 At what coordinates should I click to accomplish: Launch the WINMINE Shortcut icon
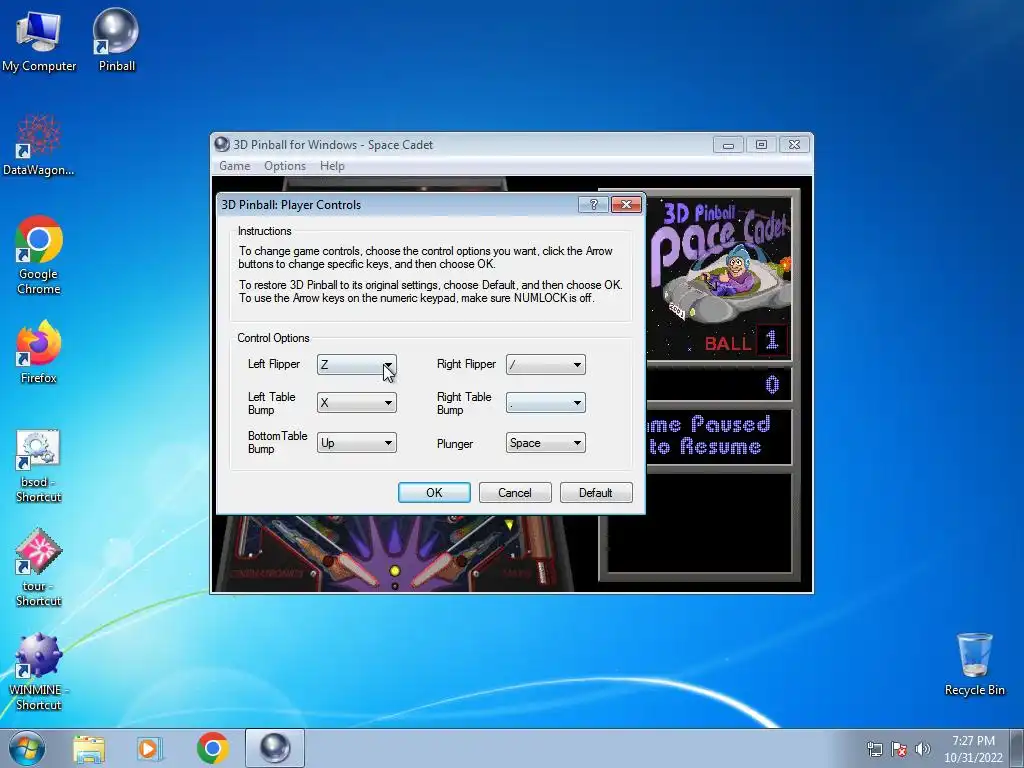[39, 671]
